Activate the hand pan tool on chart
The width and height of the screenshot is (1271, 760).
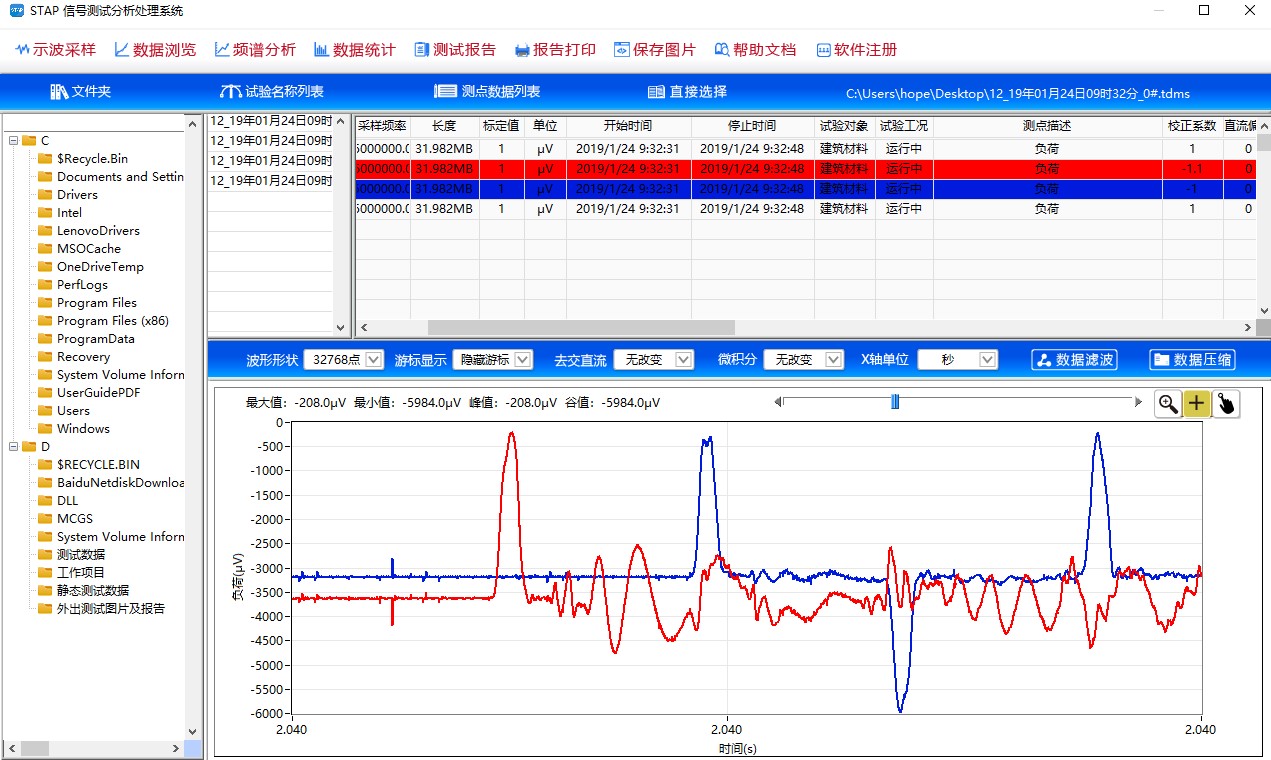tap(1226, 403)
